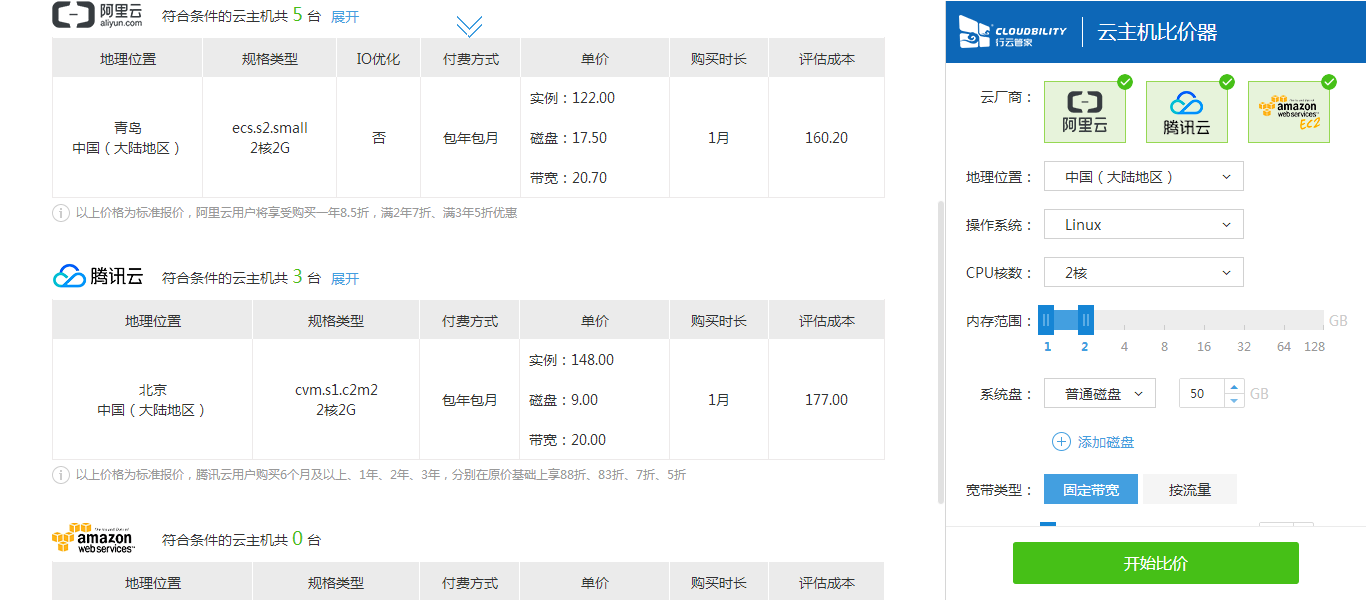Click the 128 label on memory scale
This screenshot has height=600, width=1366.
[x=1314, y=347]
